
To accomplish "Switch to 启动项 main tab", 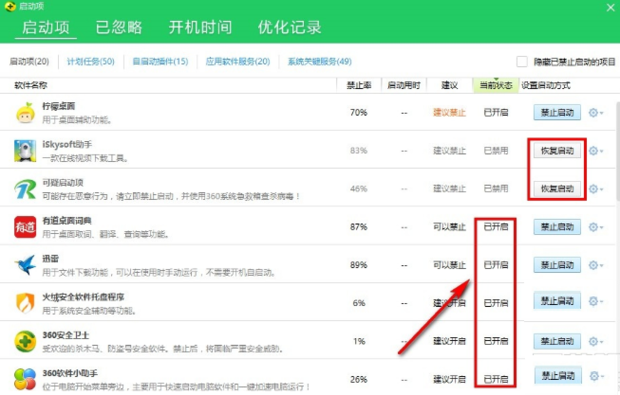I will click(x=46, y=28).
